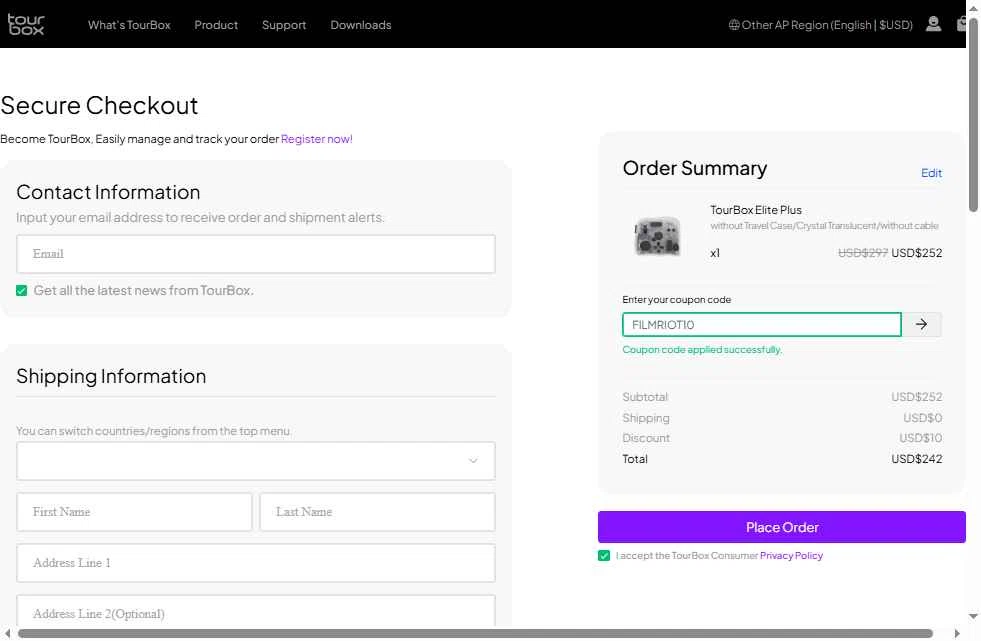The width and height of the screenshot is (981, 641).
Task: Open the user account icon
Action: [x=933, y=24]
